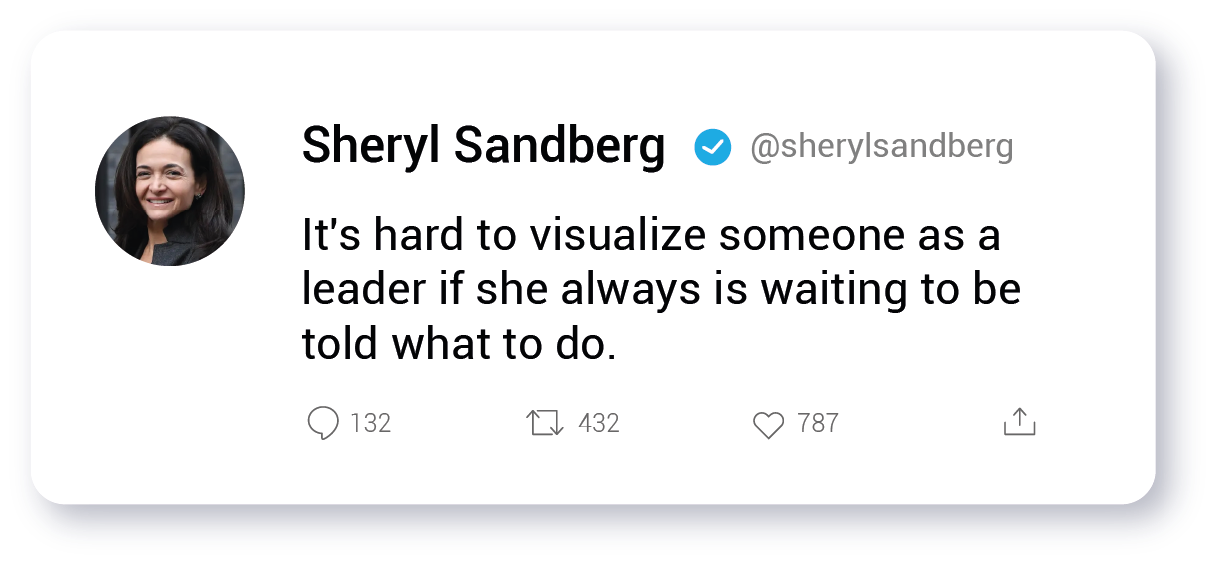The image size is (1215, 564).
Task: Like the tweet with the heart icon
Action: point(768,425)
